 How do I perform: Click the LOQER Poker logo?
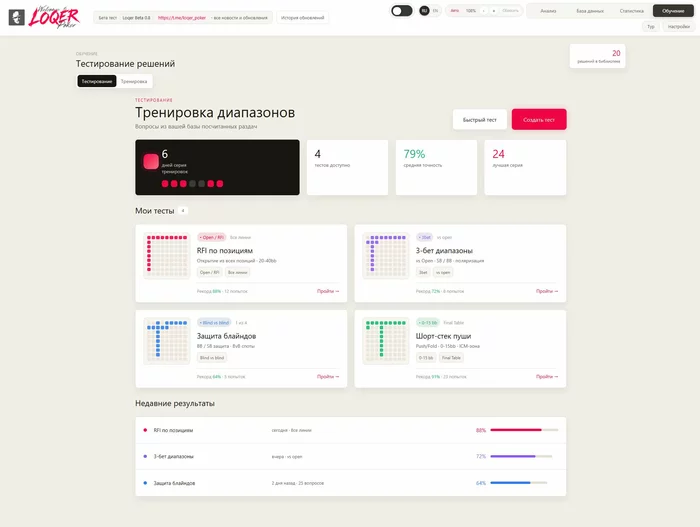click(x=54, y=17)
